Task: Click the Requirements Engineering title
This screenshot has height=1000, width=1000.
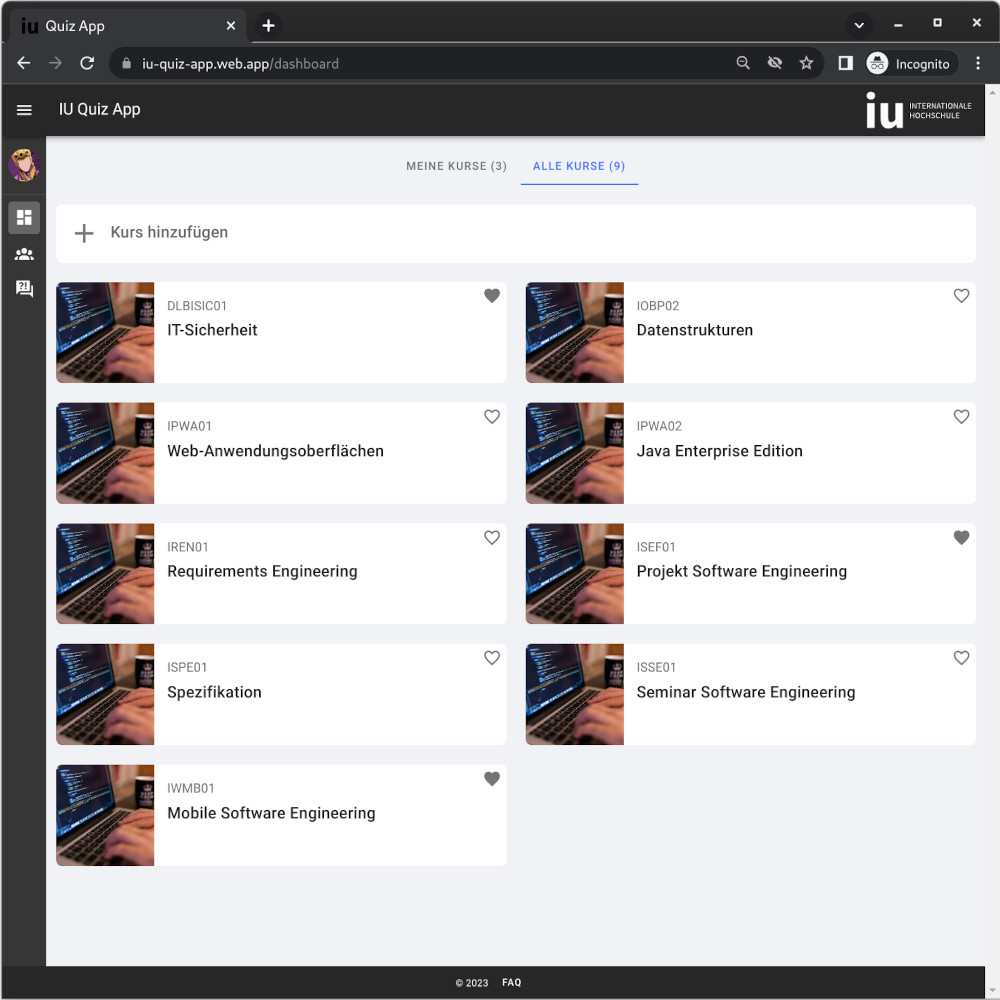Action: (262, 571)
